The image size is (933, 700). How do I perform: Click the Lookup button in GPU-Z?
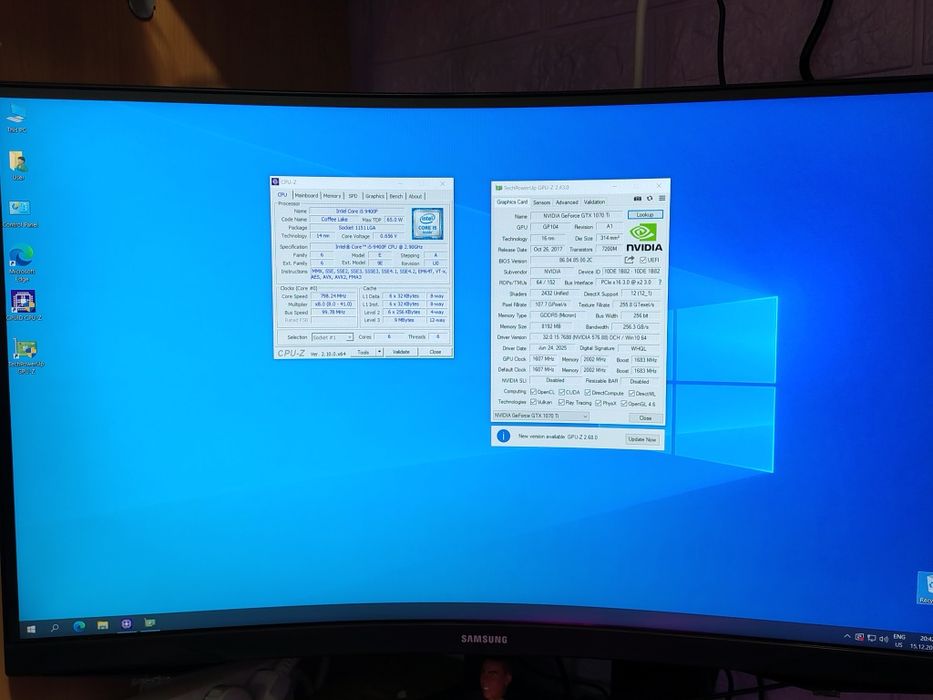tap(645, 215)
